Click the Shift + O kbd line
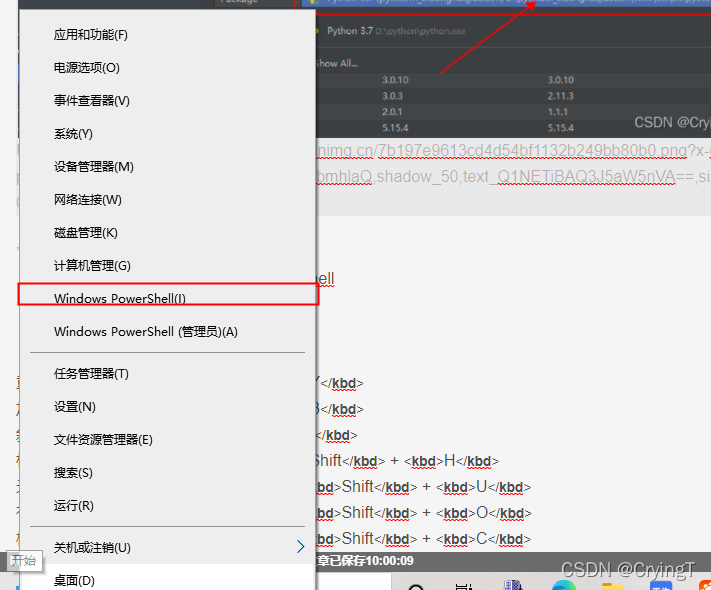This screenshot has width=711, height=590. click(424, 513)
